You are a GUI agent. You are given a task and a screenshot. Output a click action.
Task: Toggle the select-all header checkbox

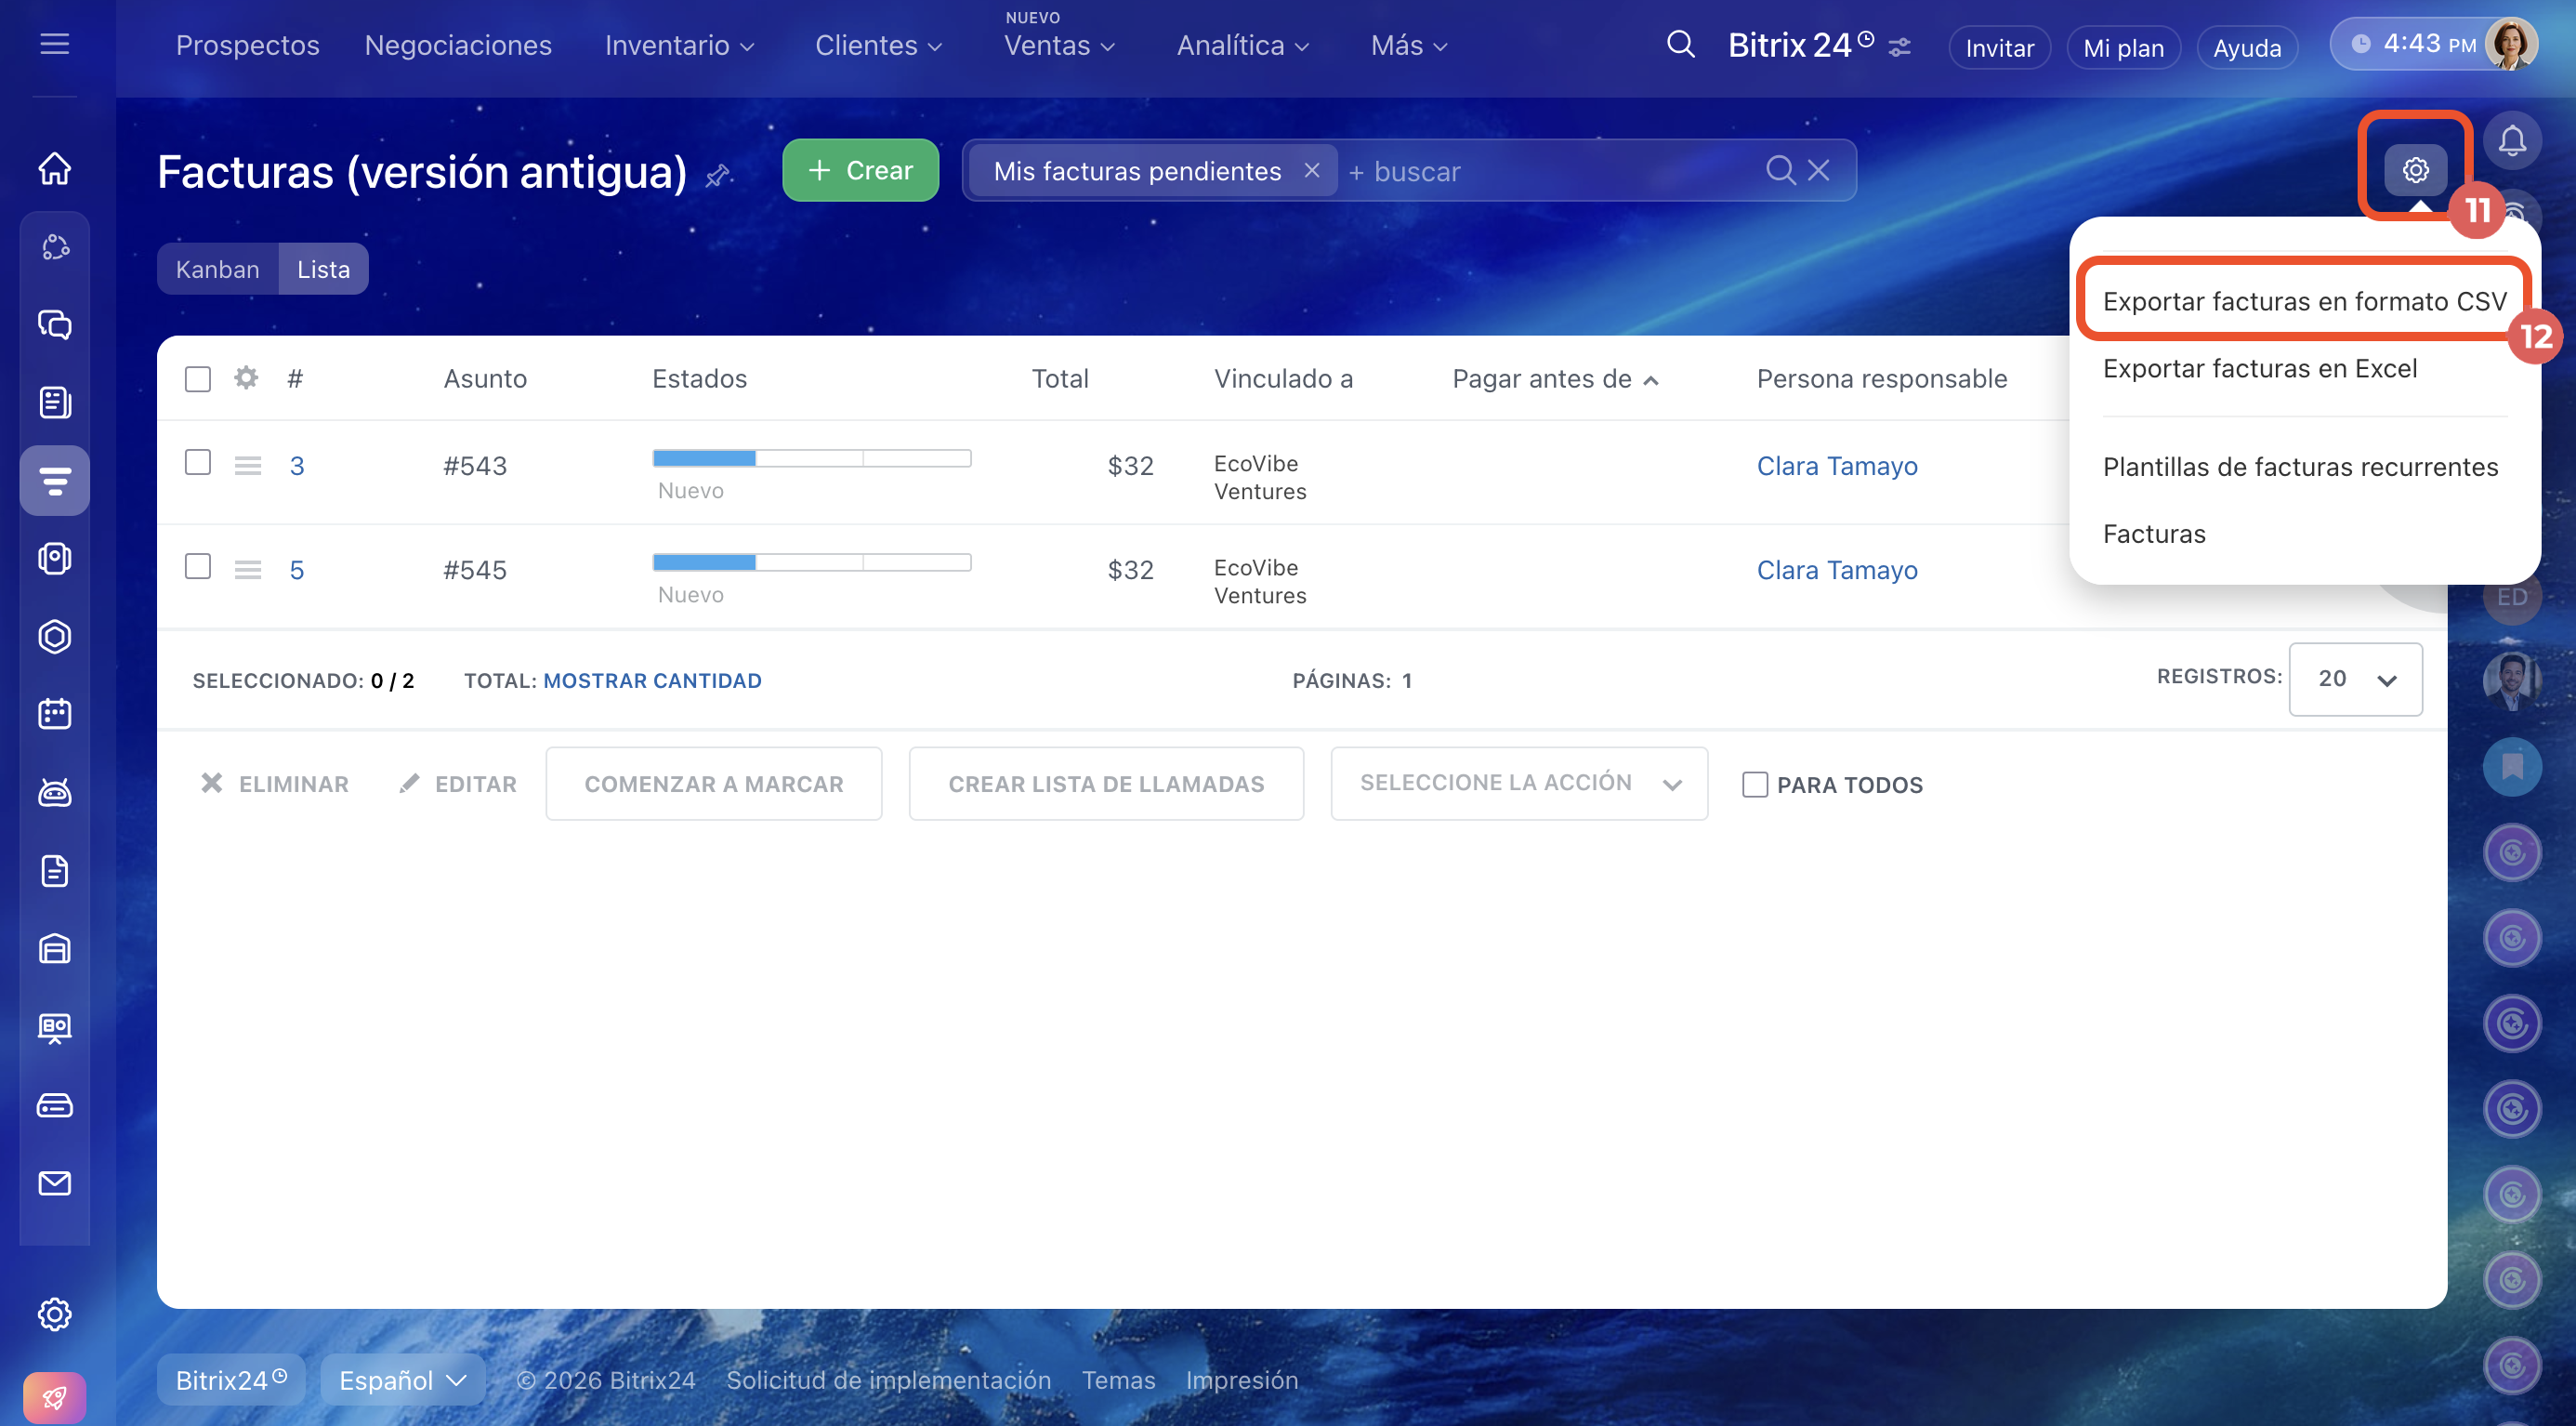click(x=198, y=379)
